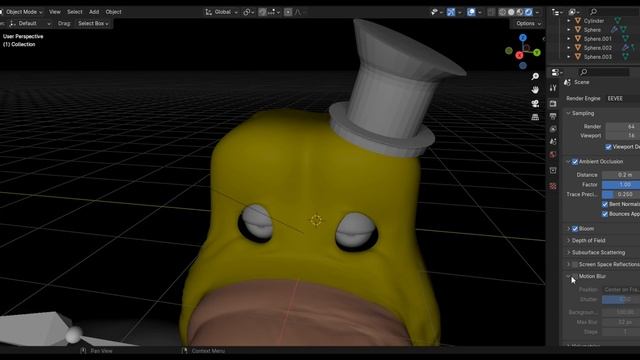Open the Render Engine EEVEE dropdown

pyautogui.click(x=622, y=98)
